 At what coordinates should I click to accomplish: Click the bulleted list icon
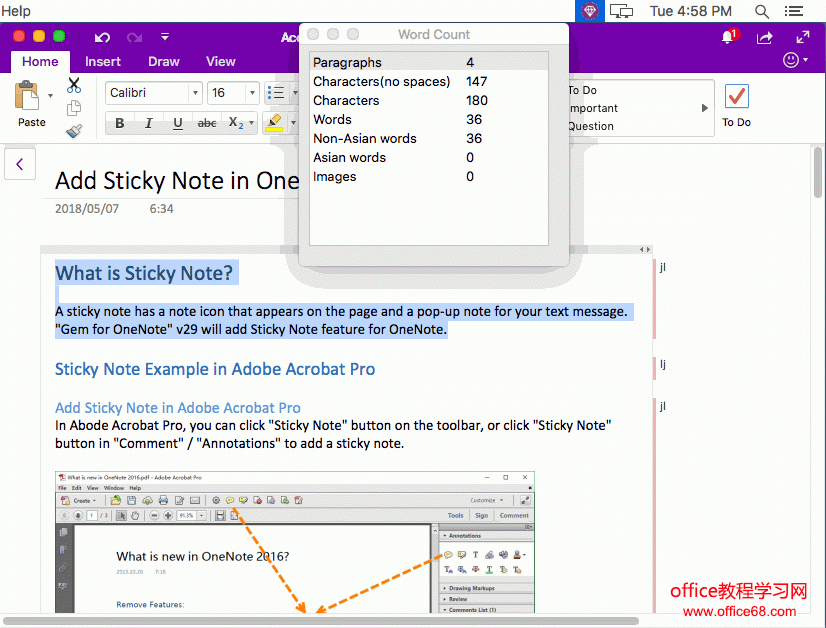tap(276, 93)
